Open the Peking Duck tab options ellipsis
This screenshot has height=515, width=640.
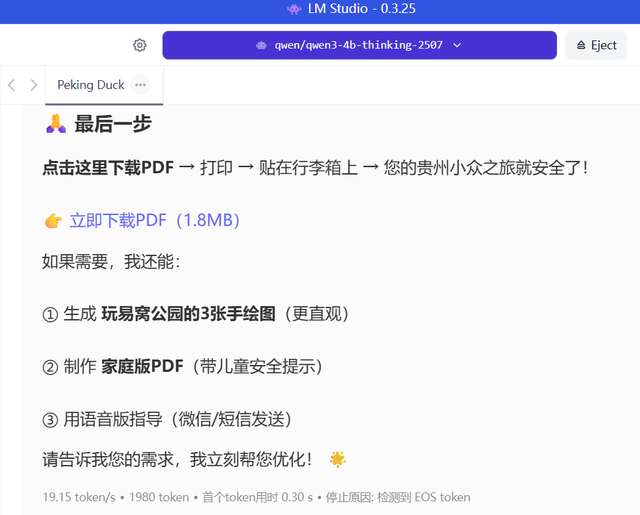click(x=140, y=85)
